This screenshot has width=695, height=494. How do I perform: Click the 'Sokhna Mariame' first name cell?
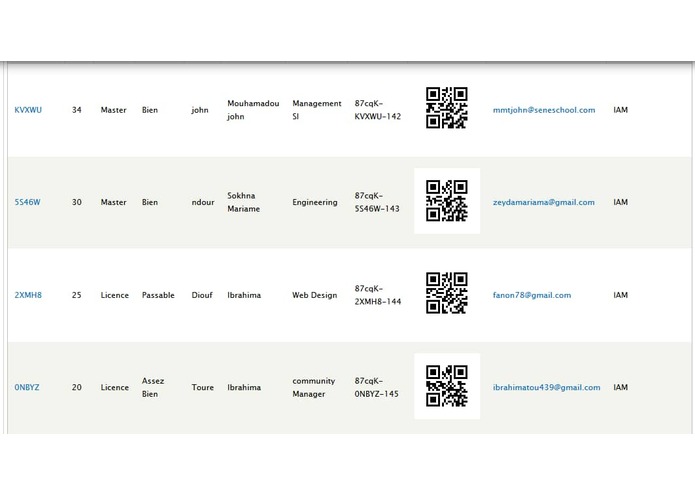[x=244, y=202]
